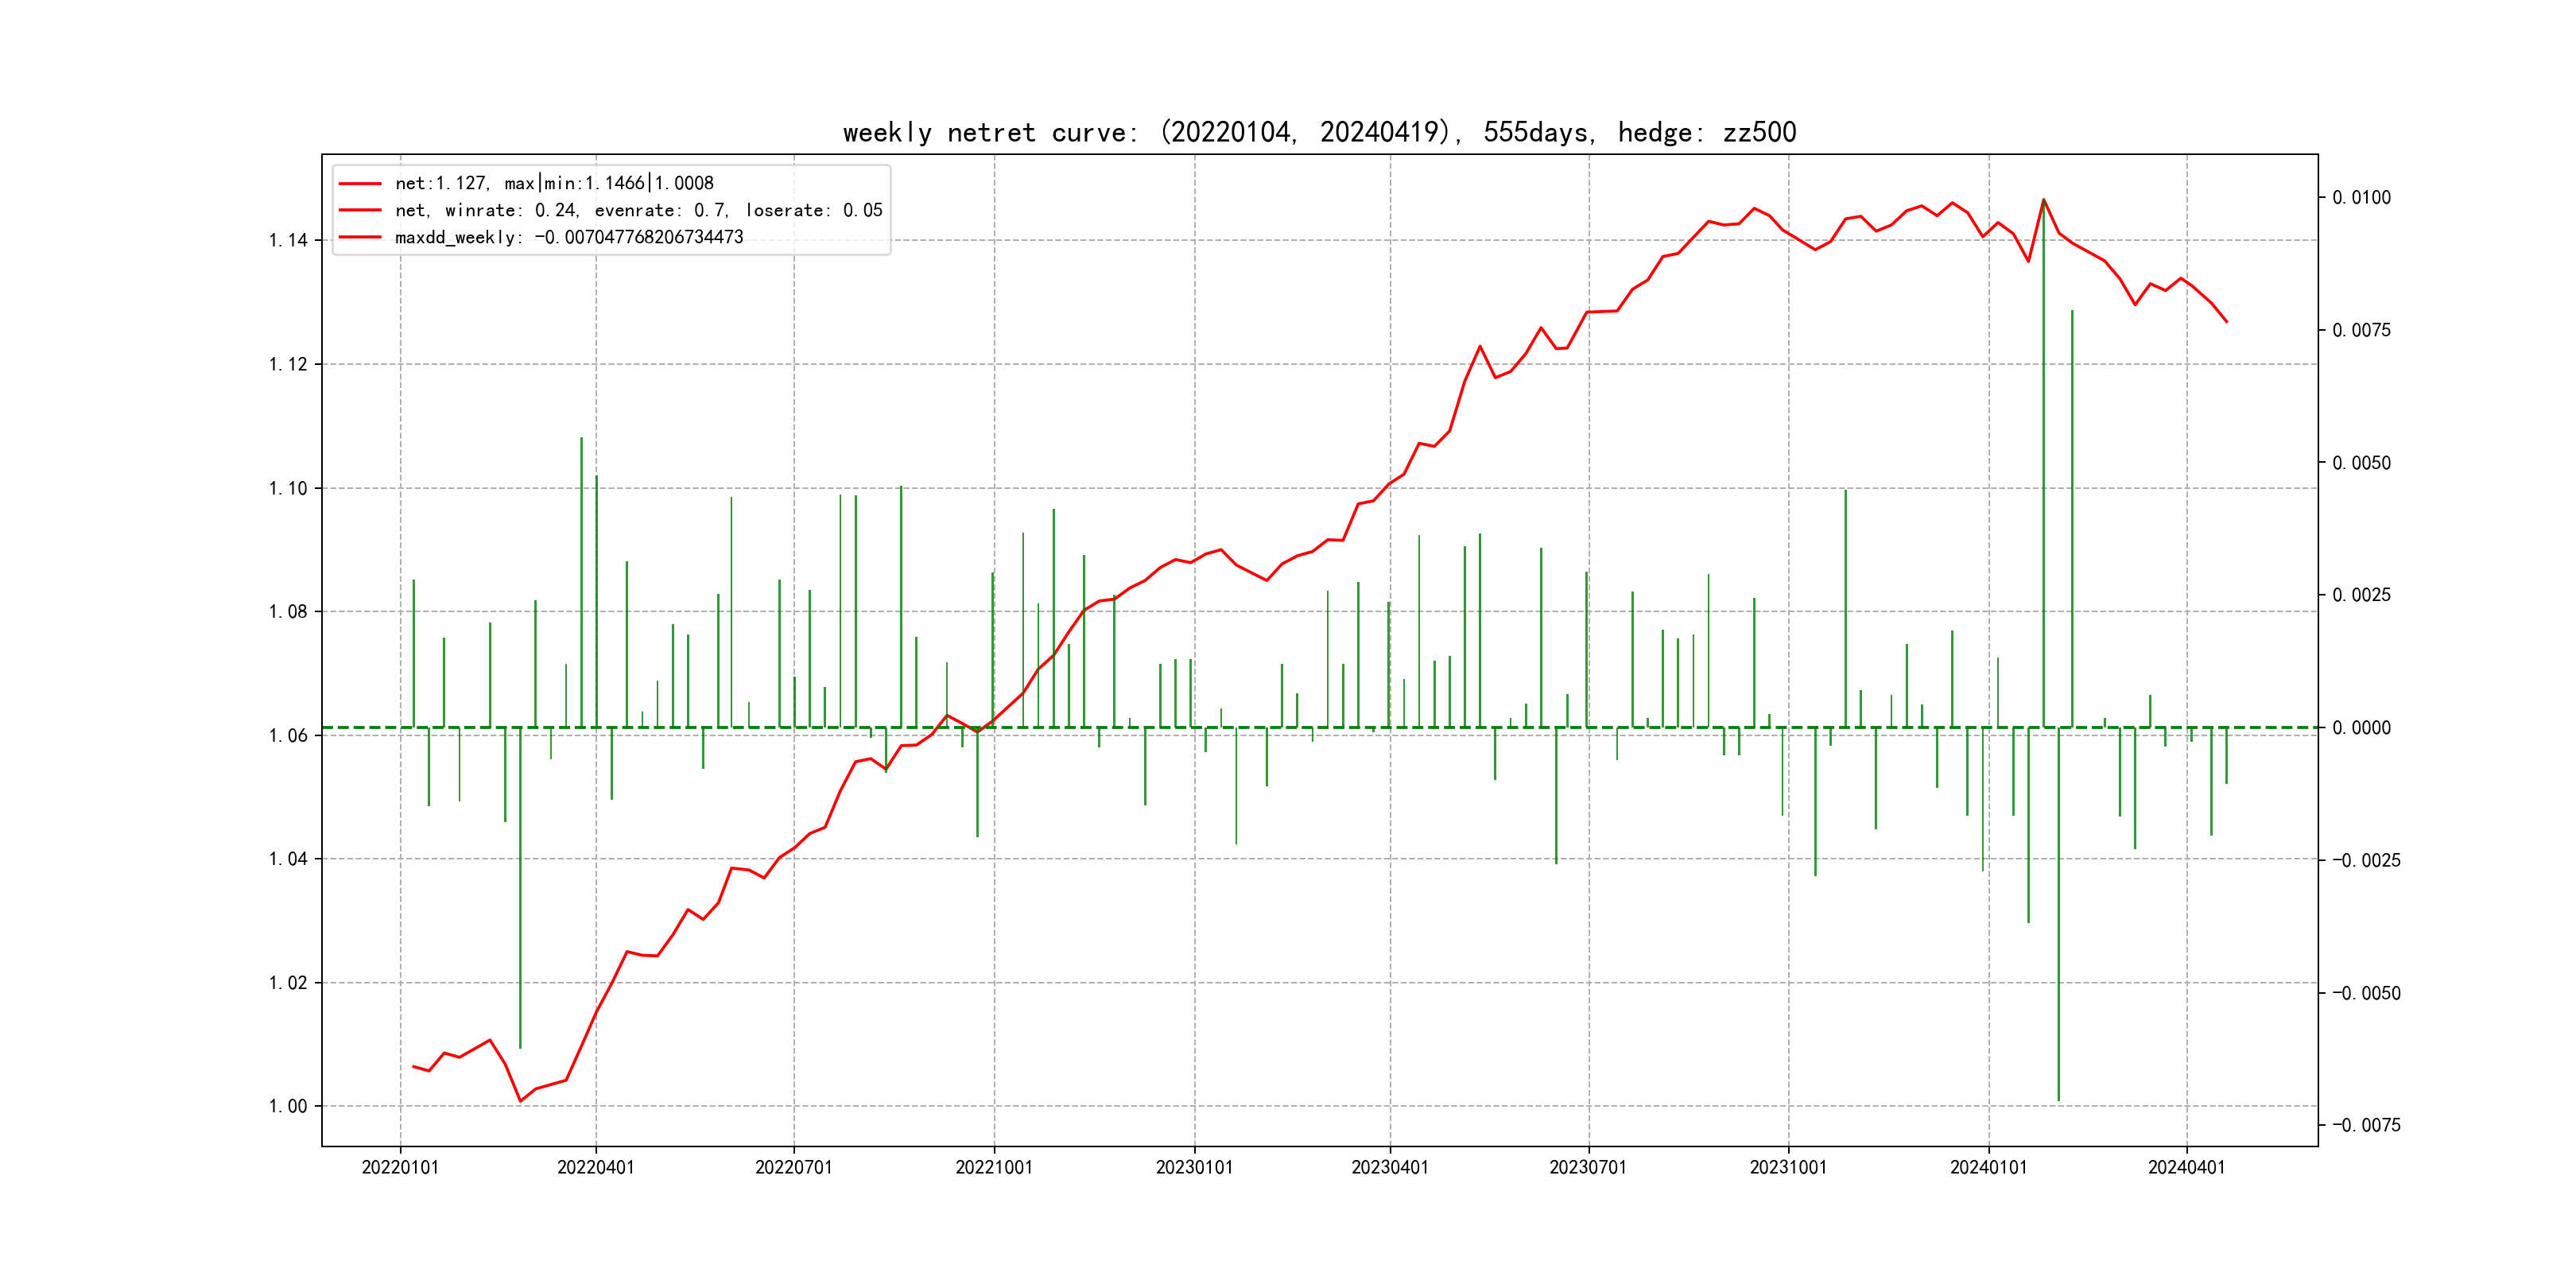This screenshot has height=1288, width=2576.
Task: Click the 0.0100 right y-axis label
Action: coord(2361,197)
